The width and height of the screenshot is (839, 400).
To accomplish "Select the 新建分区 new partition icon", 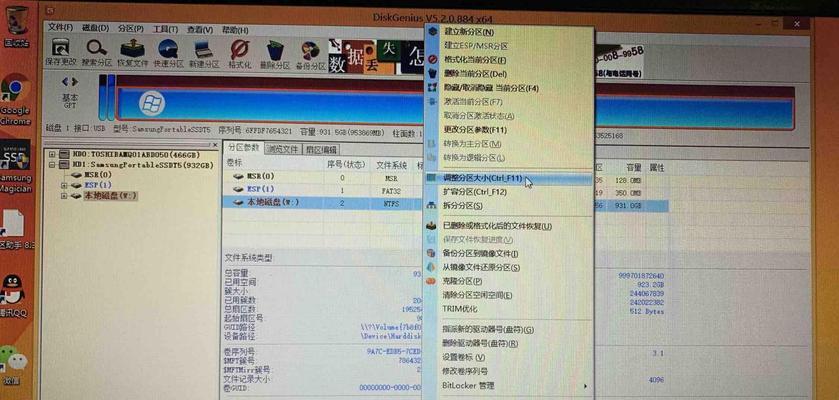I will click(x=204, y=54).
